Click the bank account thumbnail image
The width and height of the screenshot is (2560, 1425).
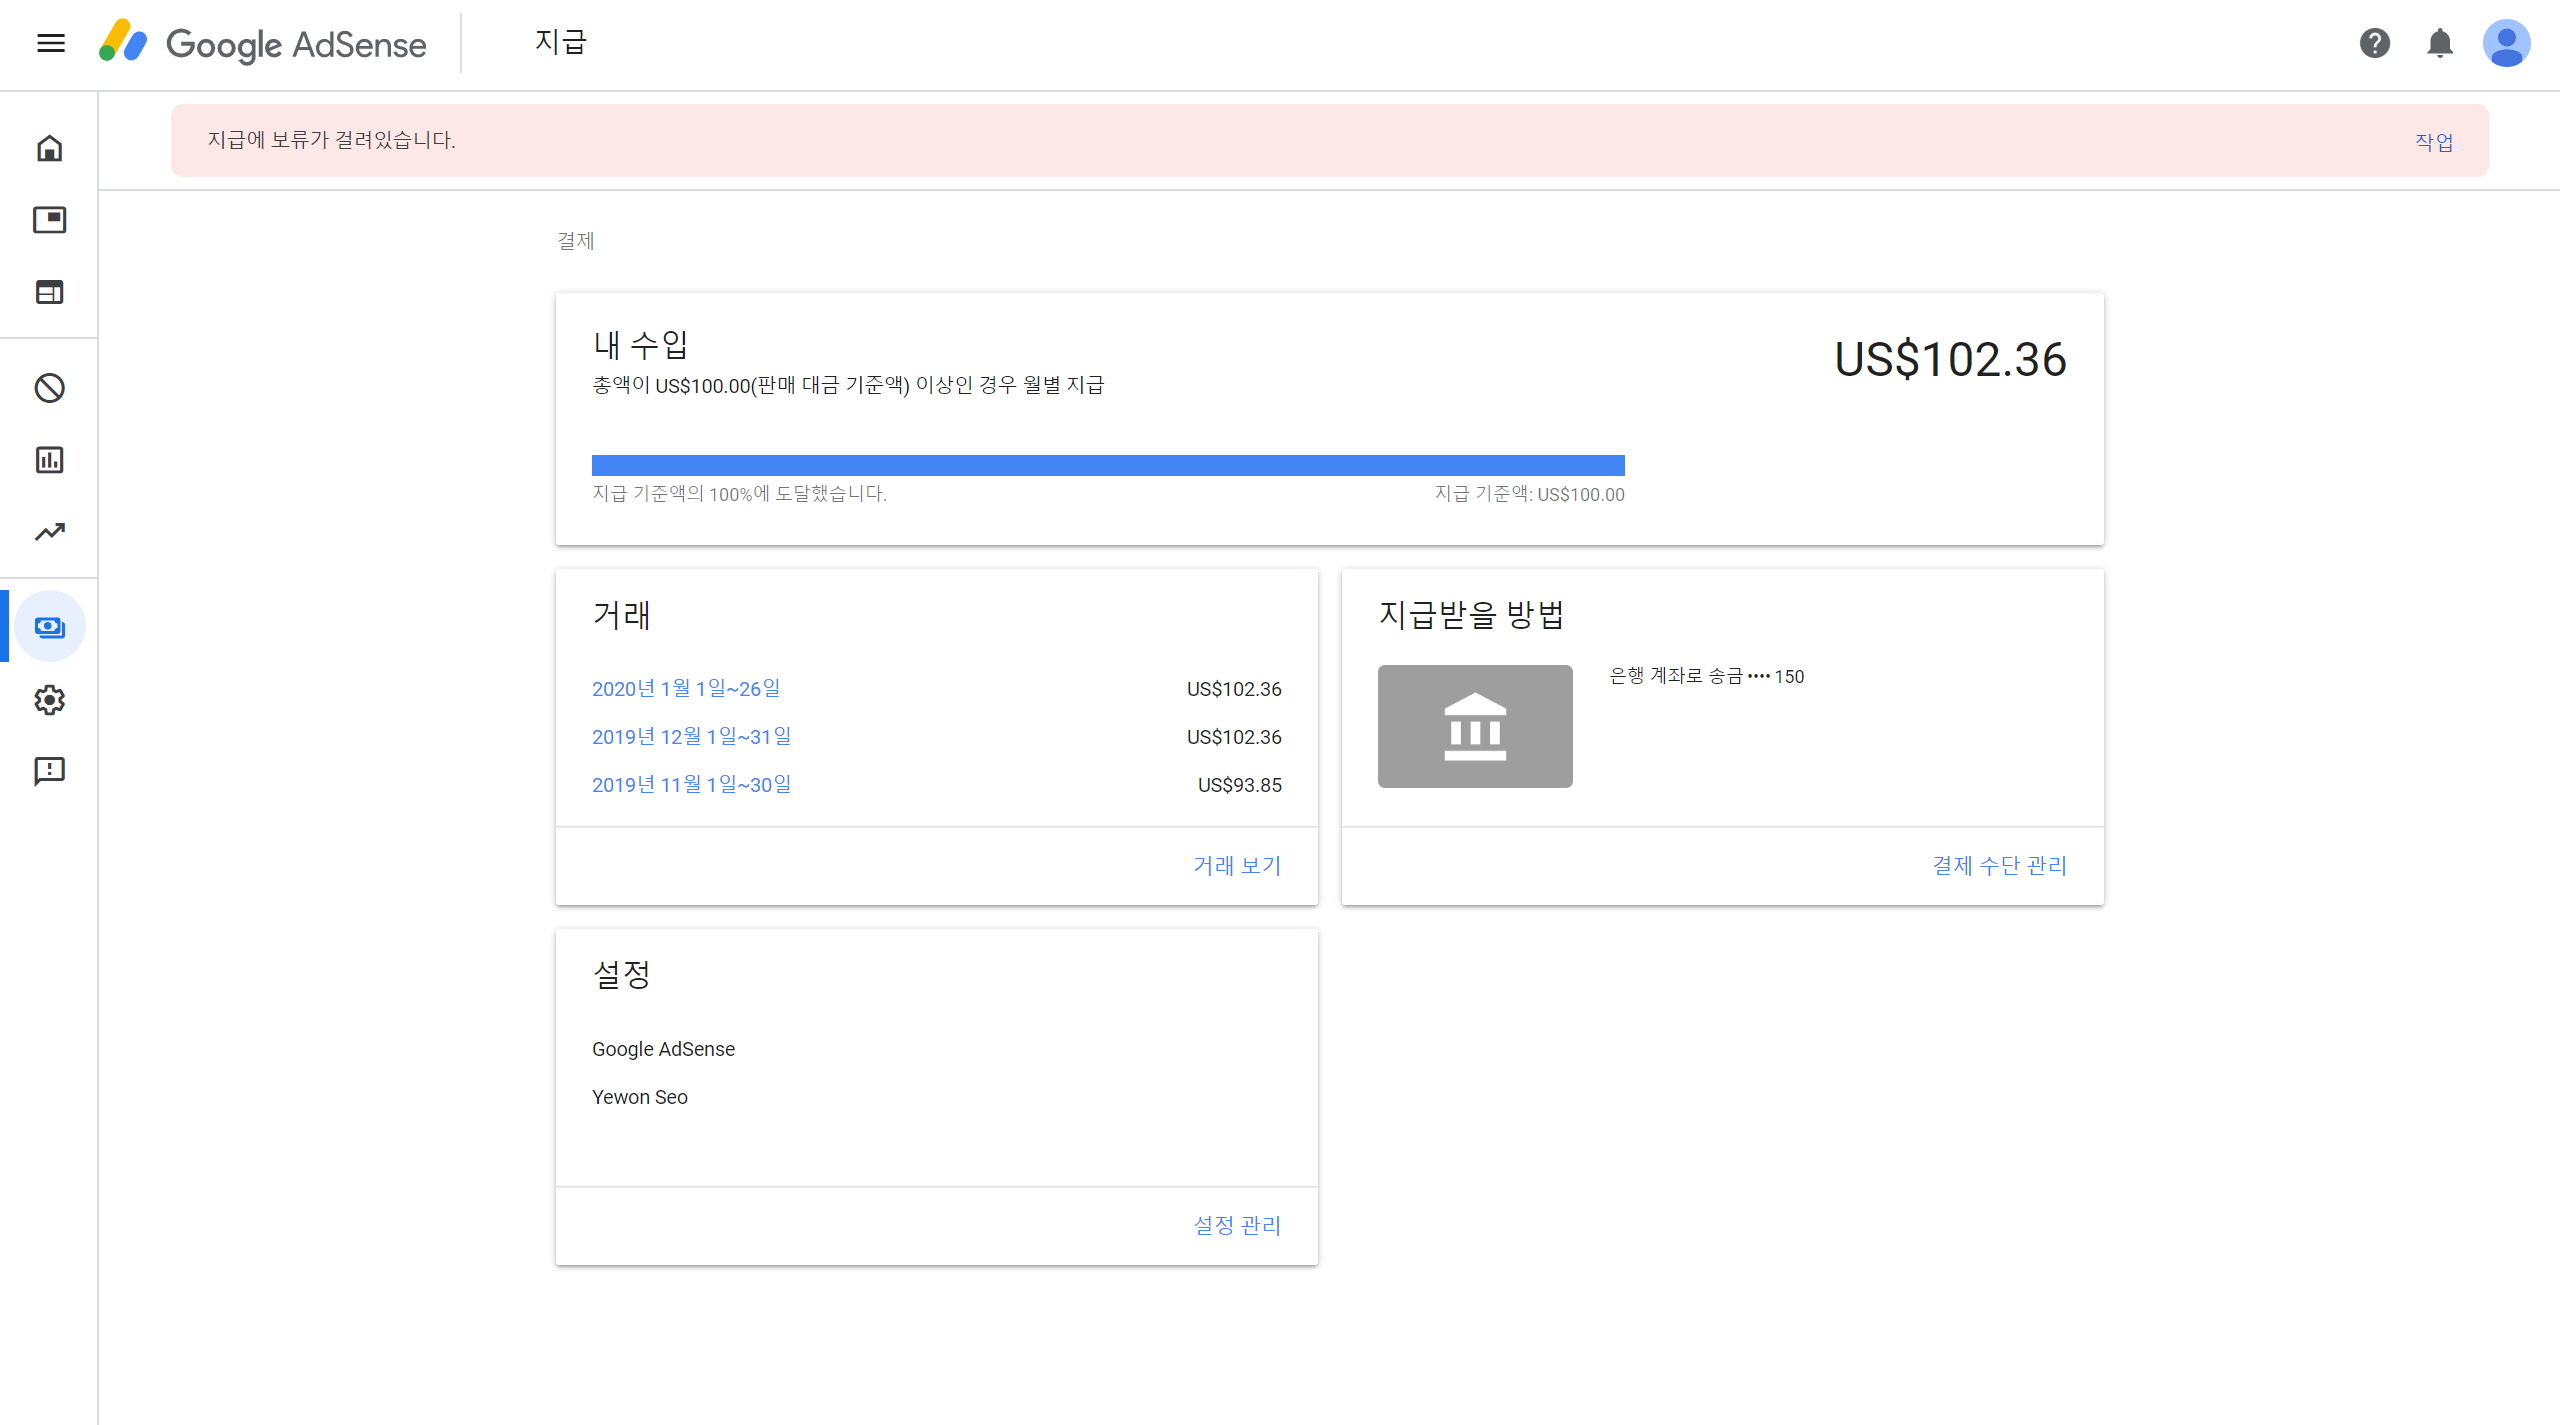tap(1474, 726)
